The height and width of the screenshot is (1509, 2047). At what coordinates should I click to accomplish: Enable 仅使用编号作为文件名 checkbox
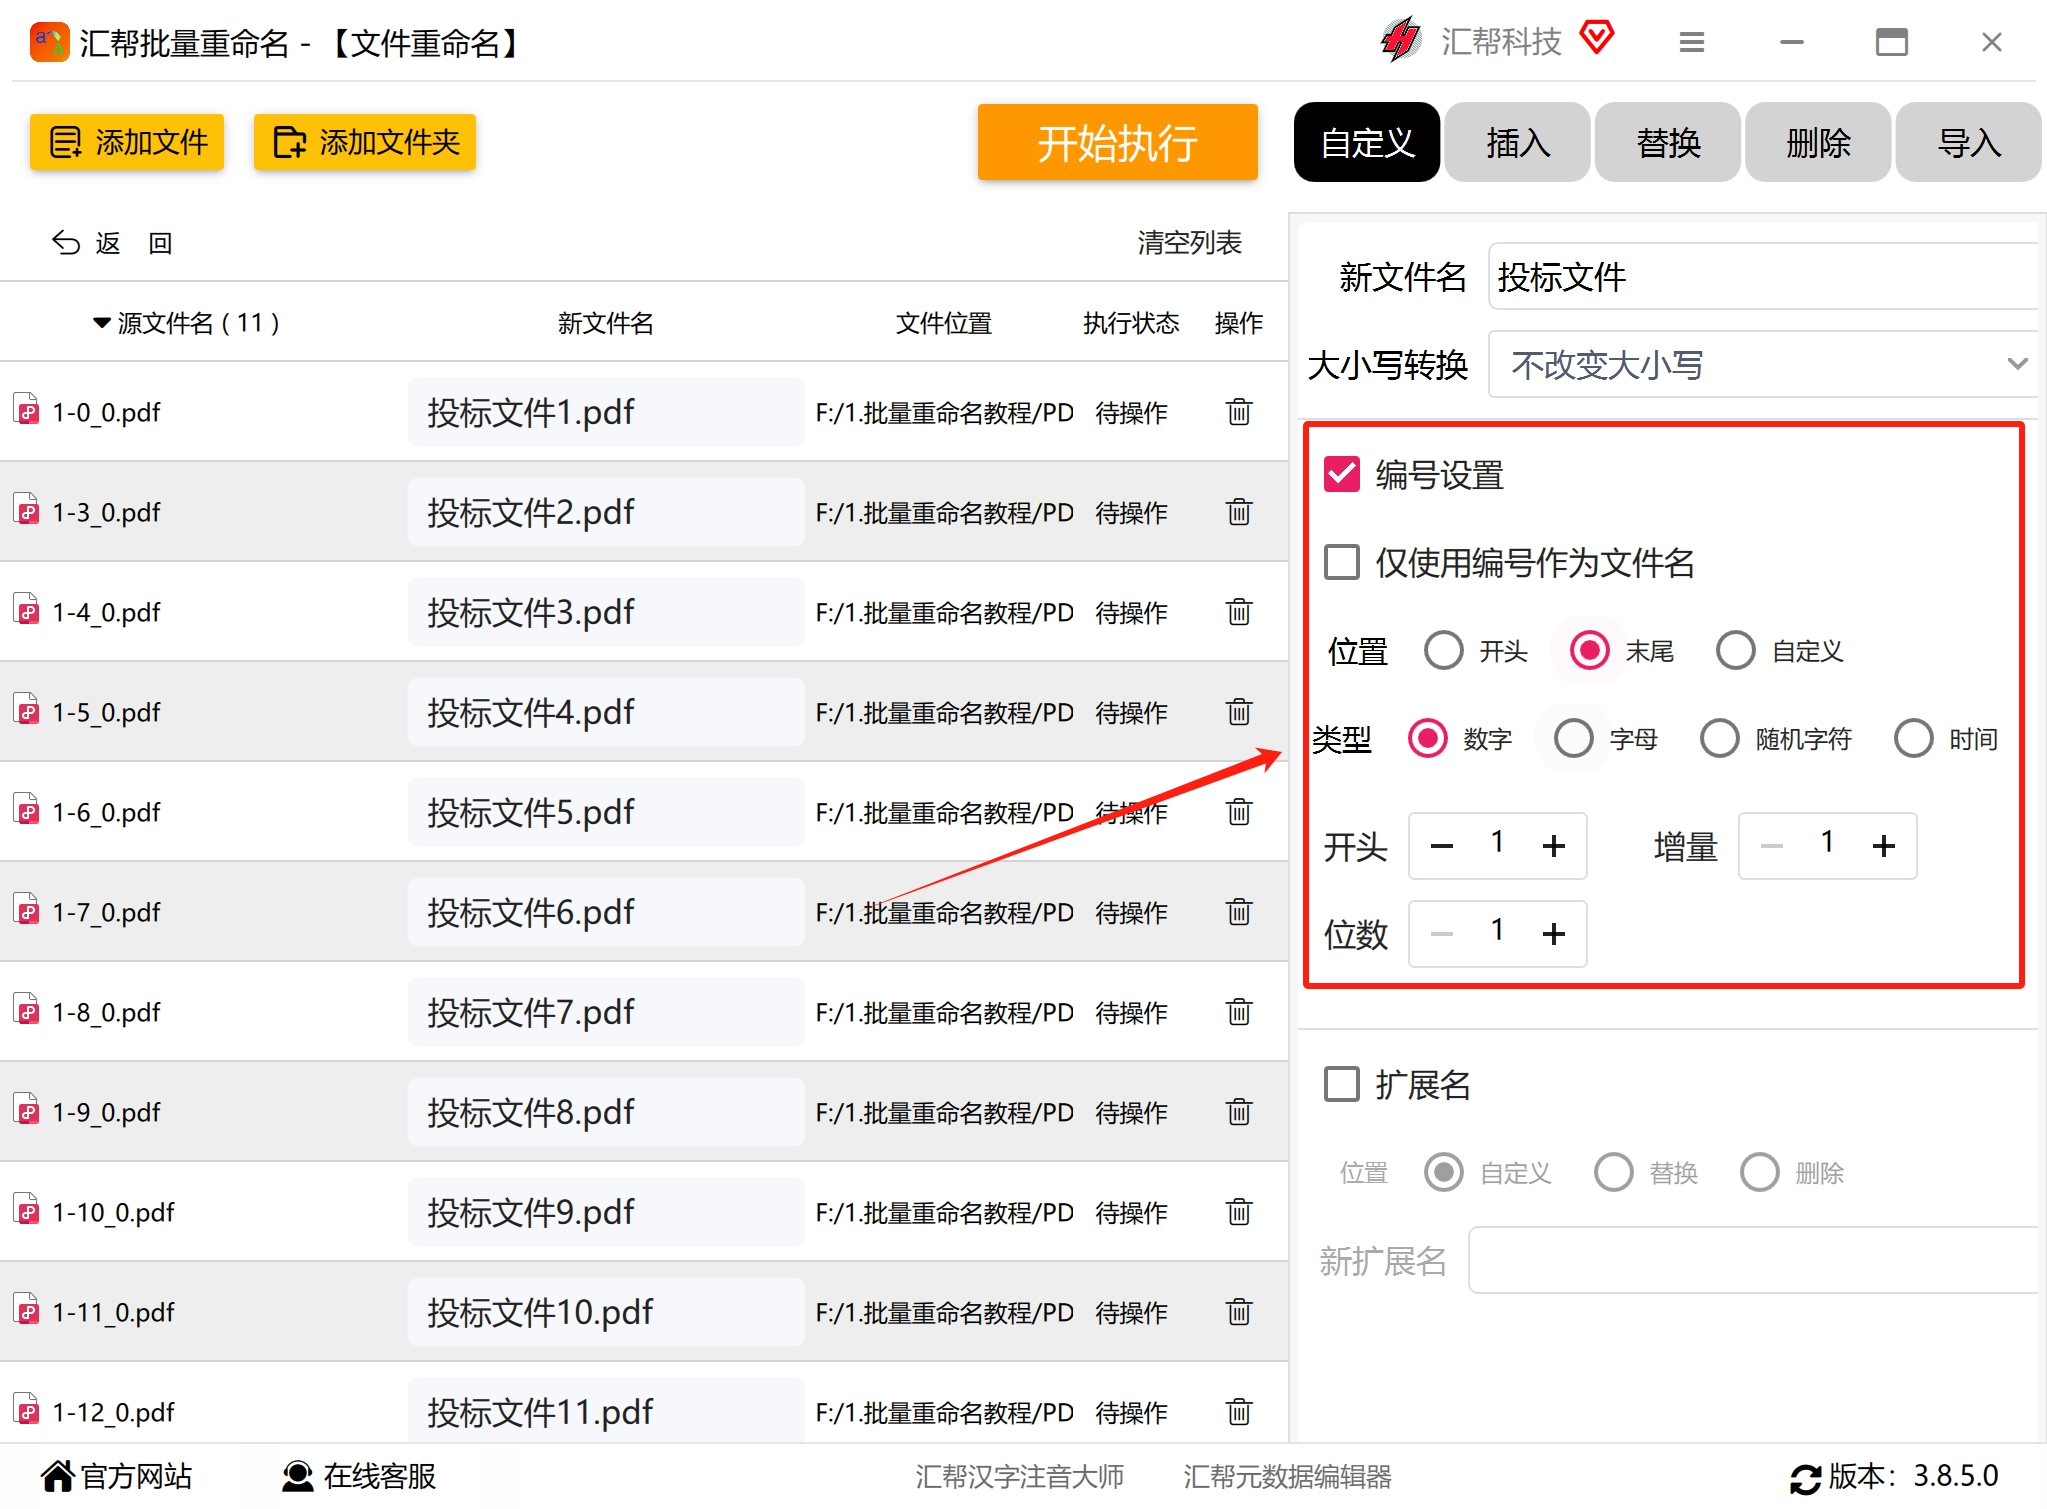[1342, 563]
